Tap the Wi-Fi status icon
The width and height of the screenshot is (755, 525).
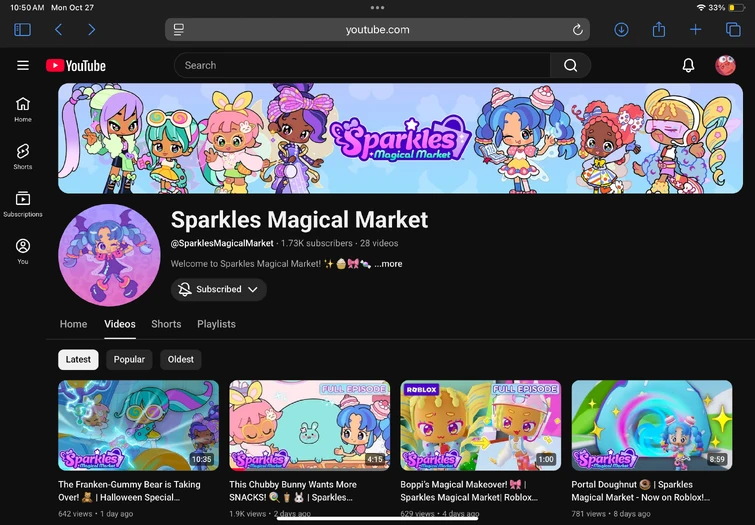pyautogui.click(x=701, y=8)
